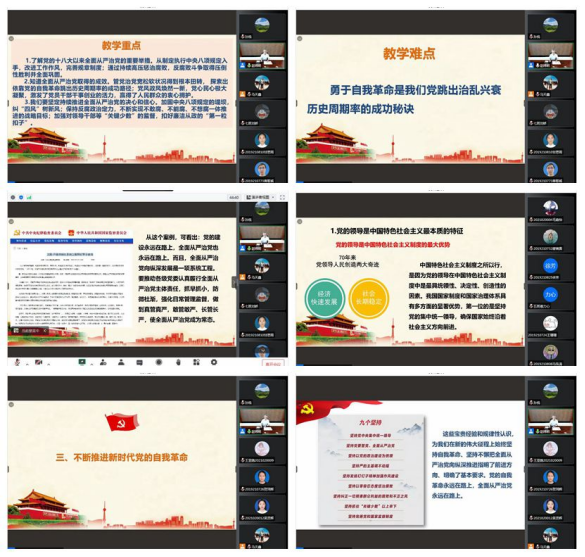Click the raise hand reaction icon
585x557 pixels.
pyautogui.click(x=178, y=362)
